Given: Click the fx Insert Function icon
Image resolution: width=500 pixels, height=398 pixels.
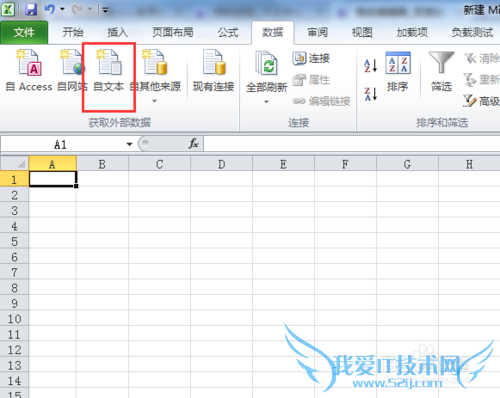Looking at the screenshot, I should (194, 144).
